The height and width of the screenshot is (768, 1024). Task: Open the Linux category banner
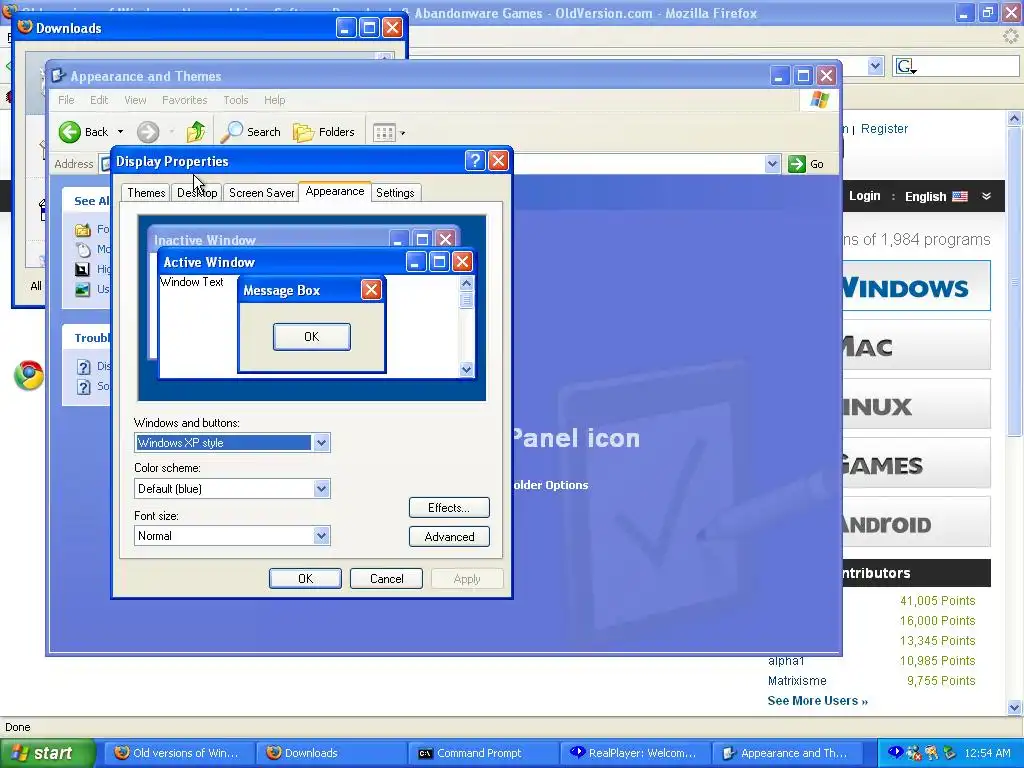916,404
